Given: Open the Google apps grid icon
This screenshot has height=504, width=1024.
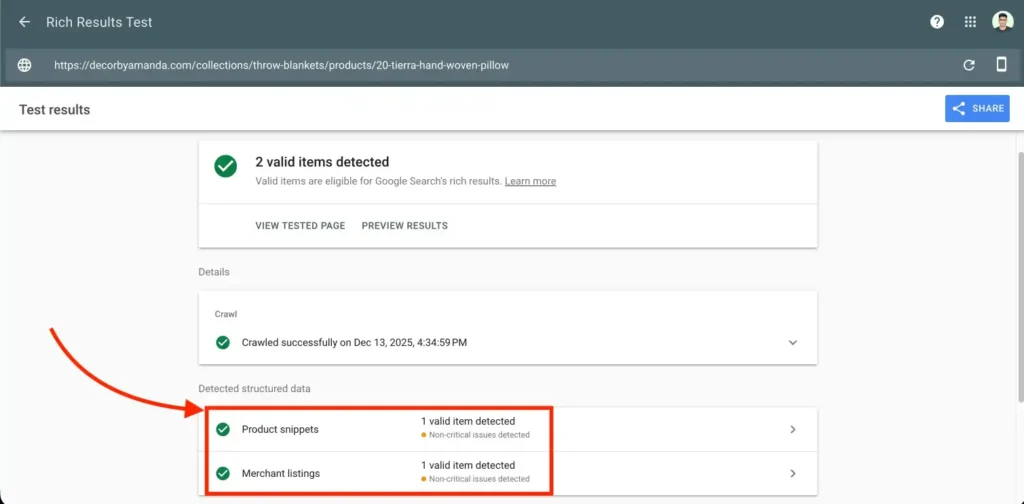Looking at the screenshot, I should coord(970,22).
